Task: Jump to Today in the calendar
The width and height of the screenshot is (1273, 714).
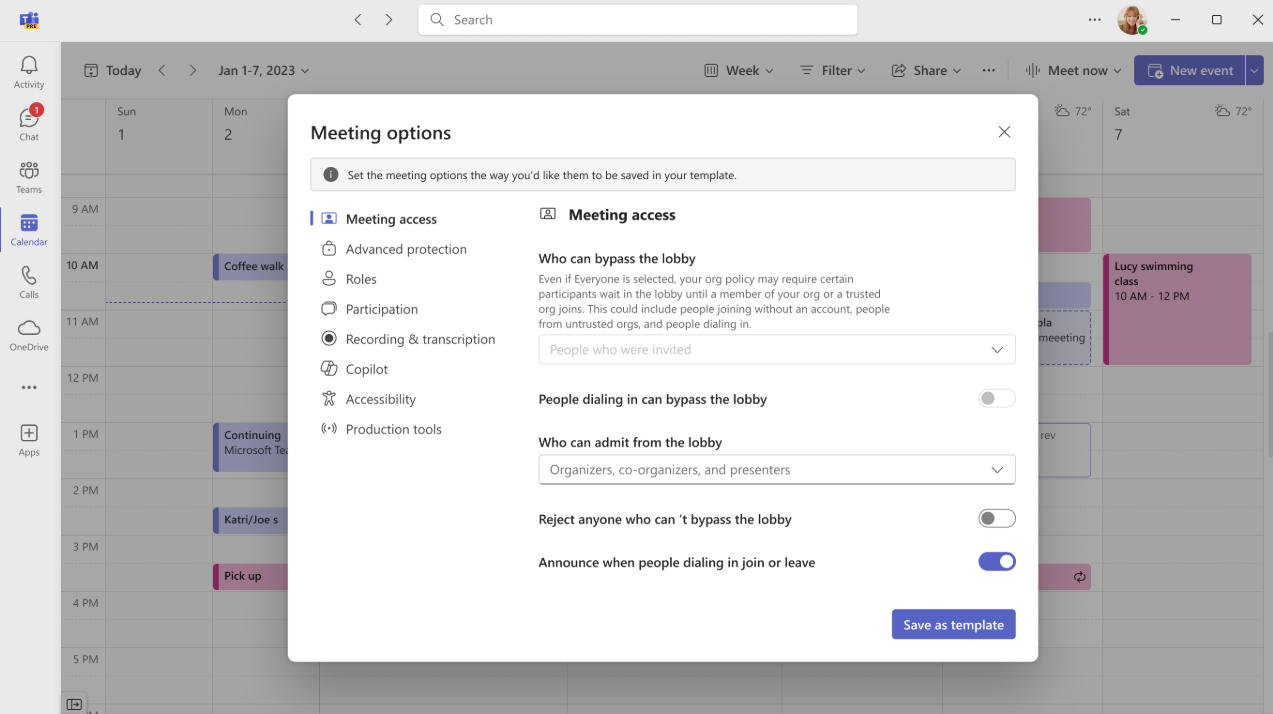Action: pos(113,70)
